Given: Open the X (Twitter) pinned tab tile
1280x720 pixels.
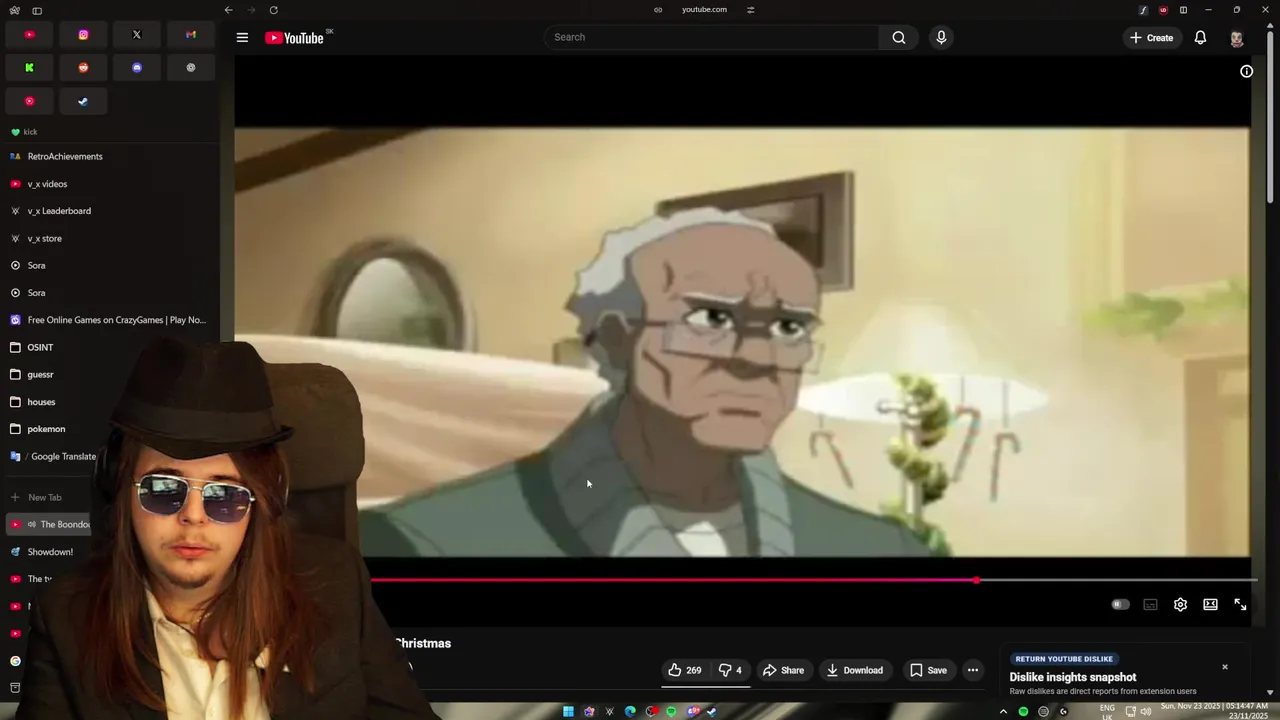Looking at the screenshot, I should click(x=137, y=34).
